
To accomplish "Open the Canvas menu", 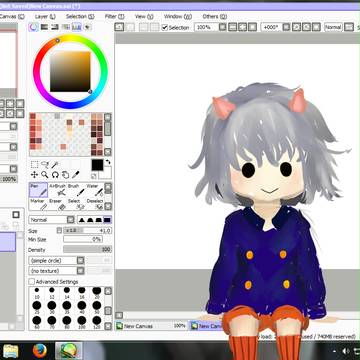I will 12,16.
